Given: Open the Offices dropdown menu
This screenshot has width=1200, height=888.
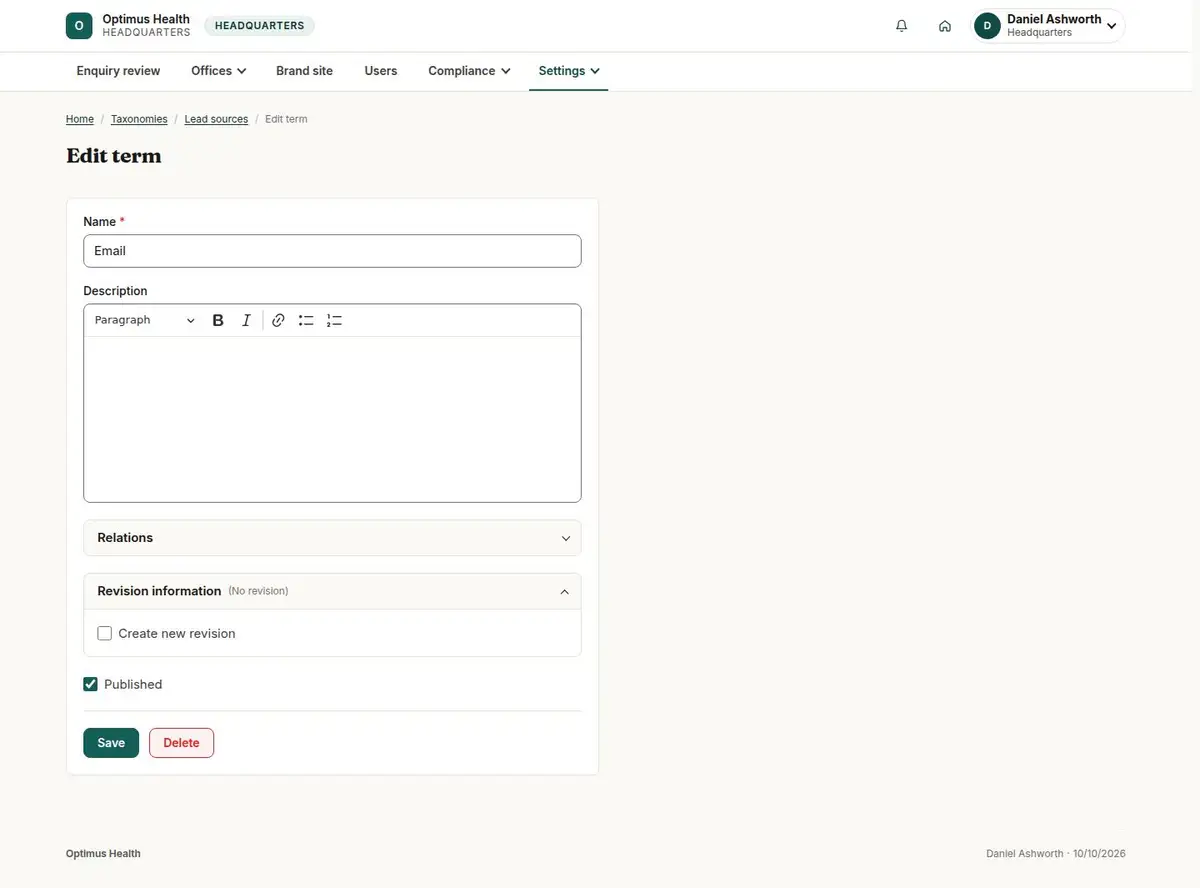Looking at the screenshot, I should click(x=219, y=71).
